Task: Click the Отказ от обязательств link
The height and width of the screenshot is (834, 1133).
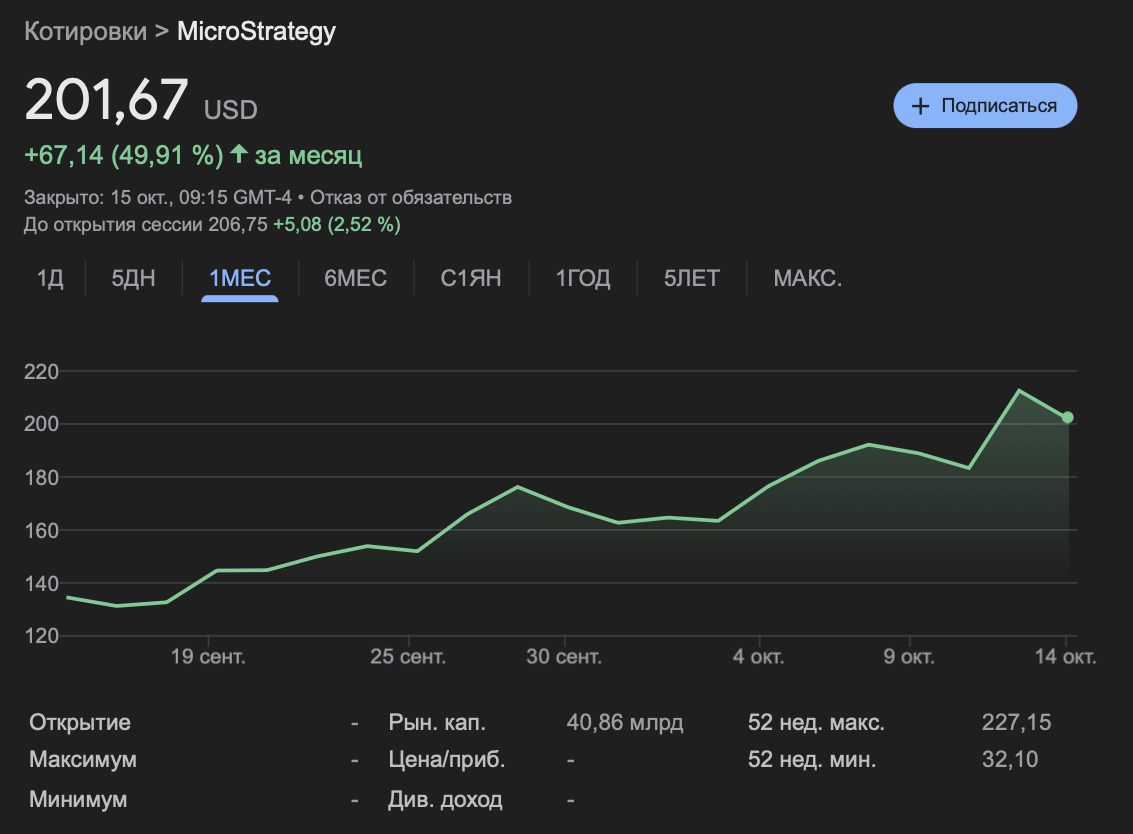Action: click(411, 197)
